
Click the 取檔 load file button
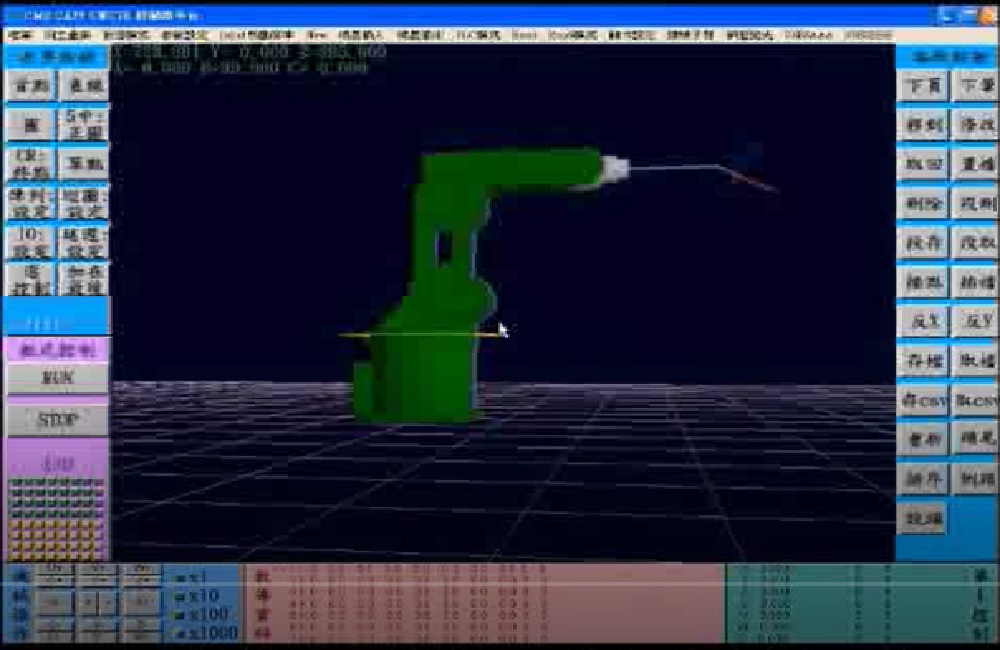tap(975, 361)
